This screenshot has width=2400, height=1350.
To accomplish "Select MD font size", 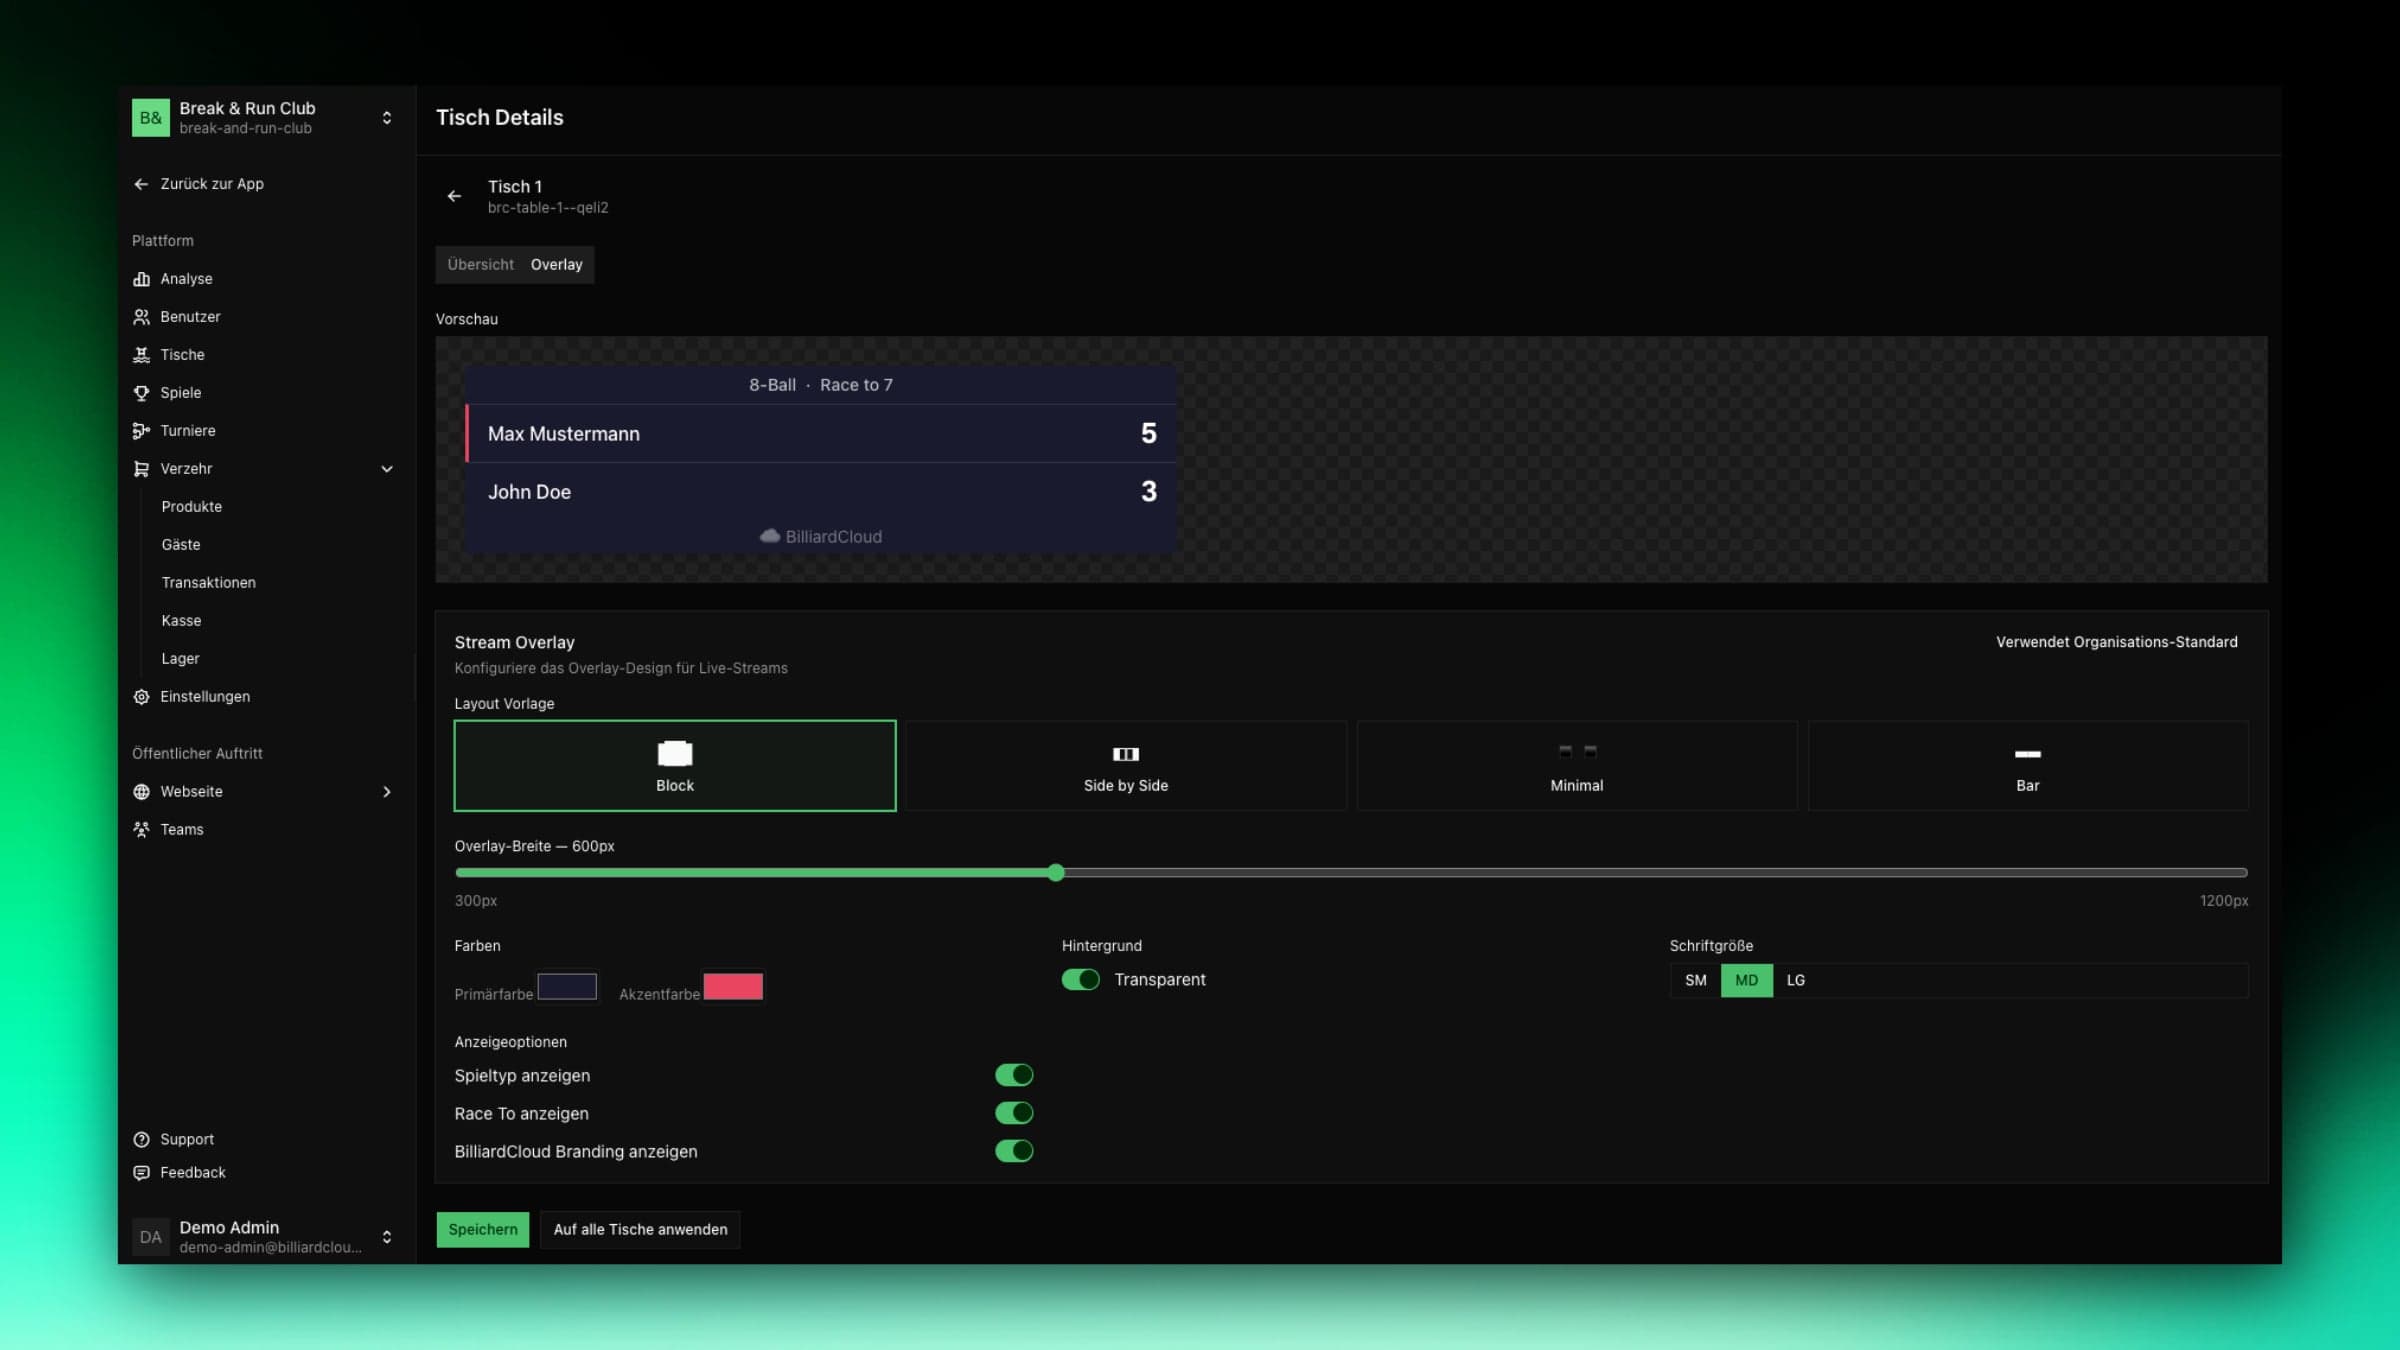I will click(x=1747, y=981).
